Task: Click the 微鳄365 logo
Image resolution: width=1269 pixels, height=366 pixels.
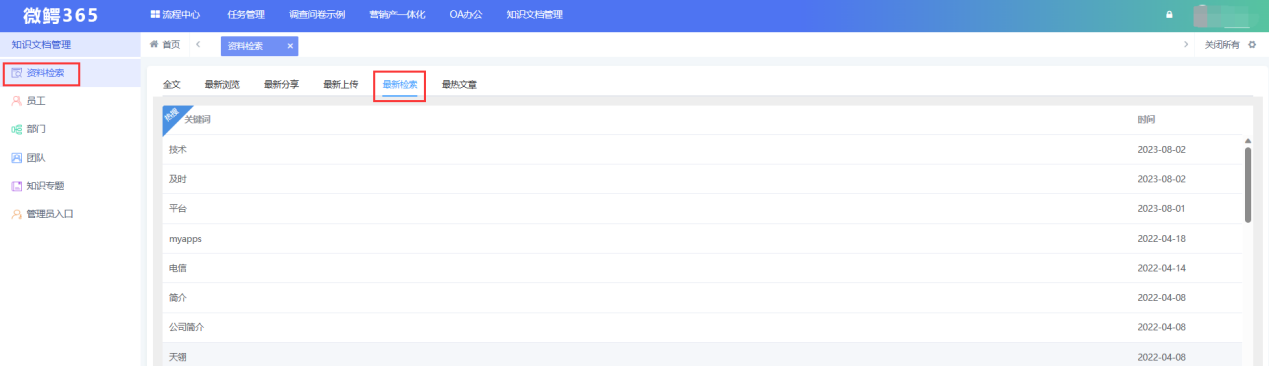Action: click(61, 15)
